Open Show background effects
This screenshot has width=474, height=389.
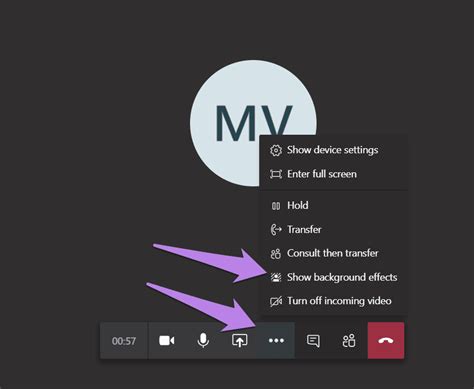point(334,277)
